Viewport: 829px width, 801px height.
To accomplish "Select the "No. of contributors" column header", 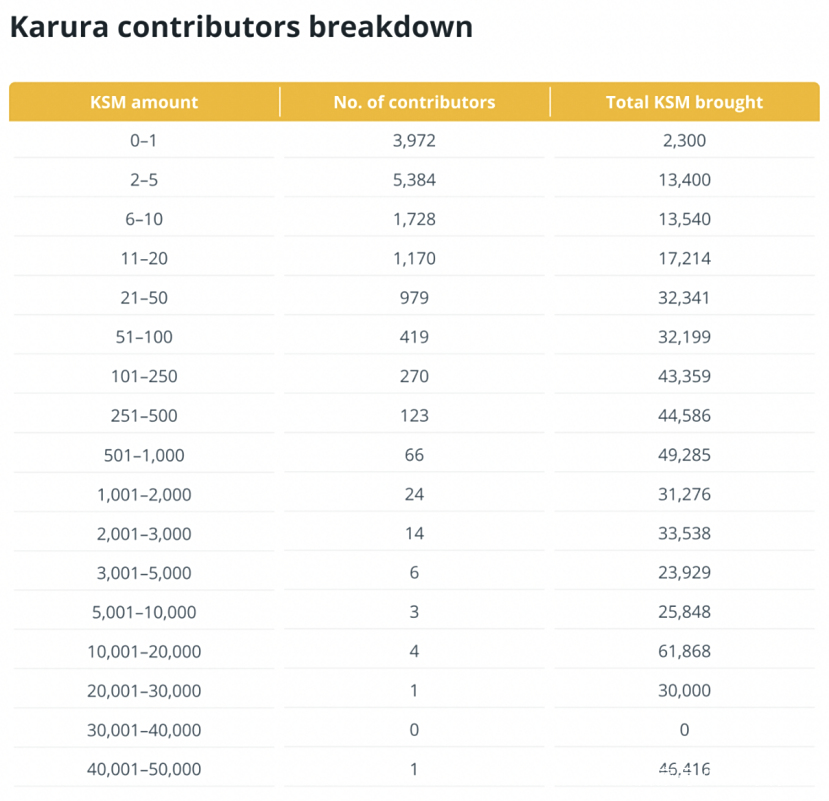I will 414,102.
